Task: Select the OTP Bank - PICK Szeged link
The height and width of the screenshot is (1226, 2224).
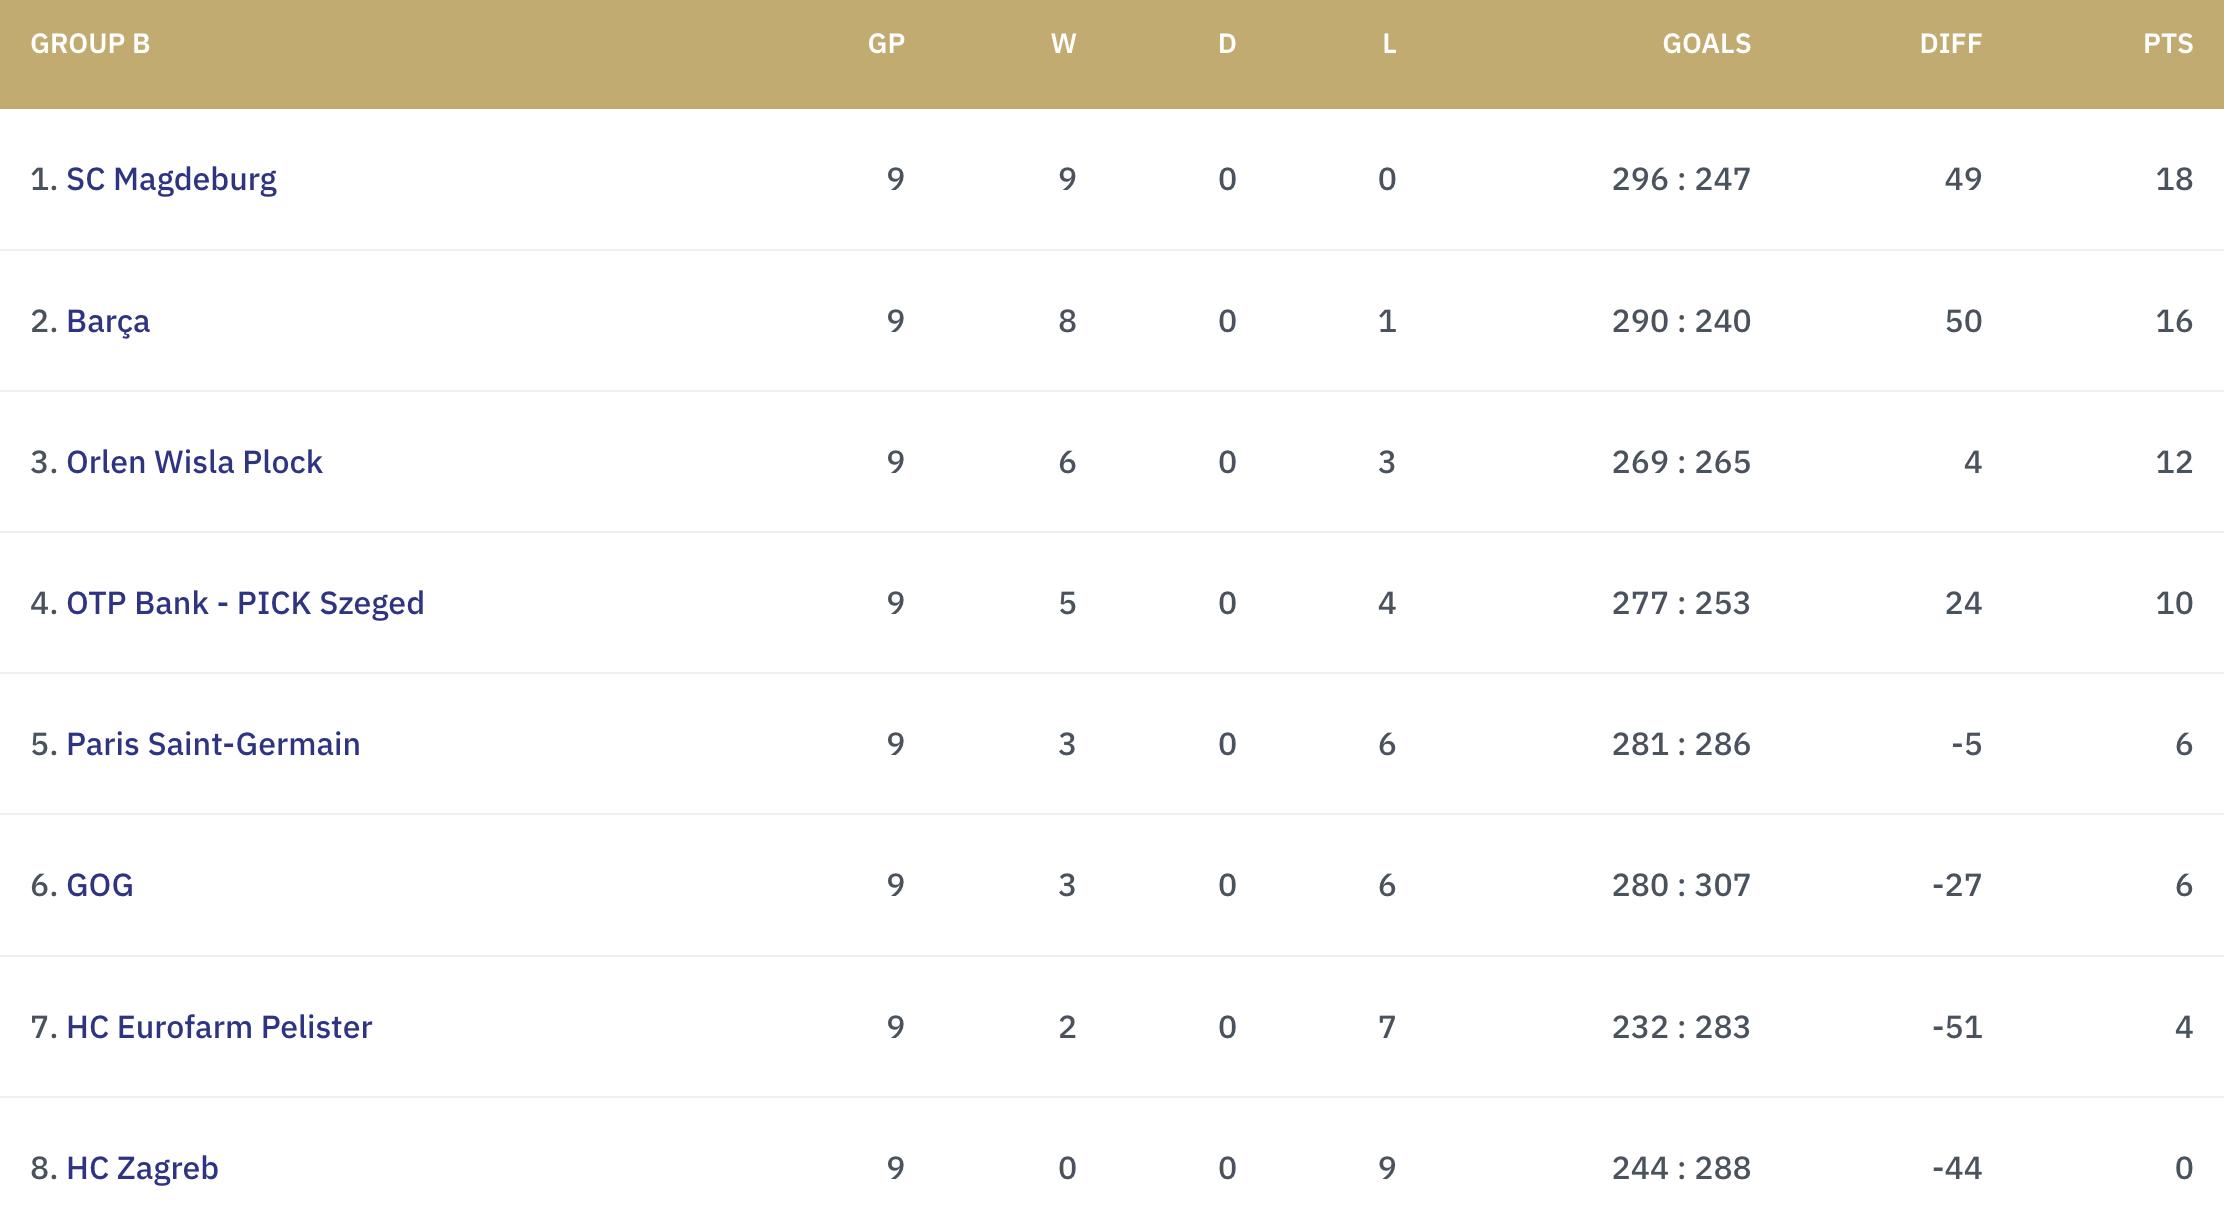Action: point(245,603)
